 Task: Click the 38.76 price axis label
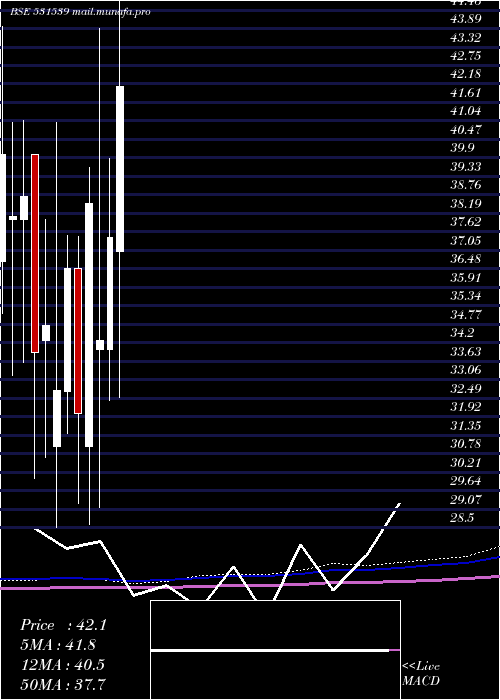pyautogui.click(x=466, y=185)
